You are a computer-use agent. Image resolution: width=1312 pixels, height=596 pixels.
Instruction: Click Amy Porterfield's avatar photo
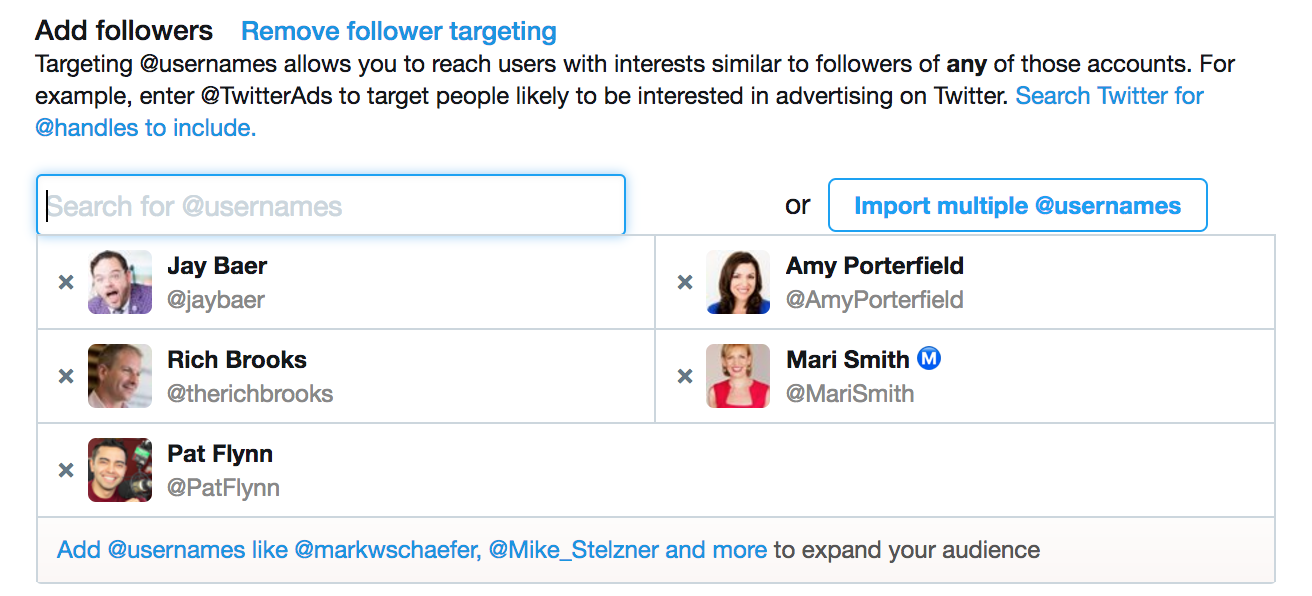click(x=738, y=282)
